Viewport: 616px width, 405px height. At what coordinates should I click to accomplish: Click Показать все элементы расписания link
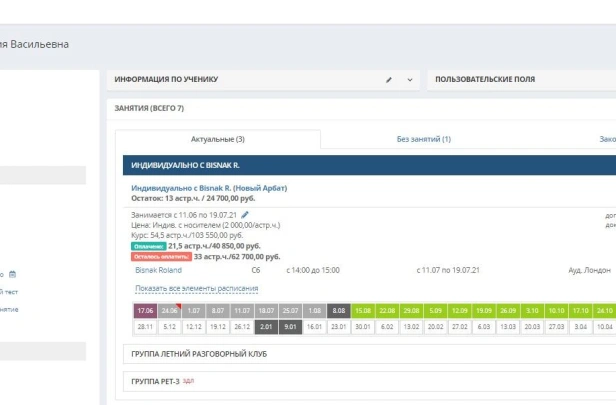(x=196, y=288)
